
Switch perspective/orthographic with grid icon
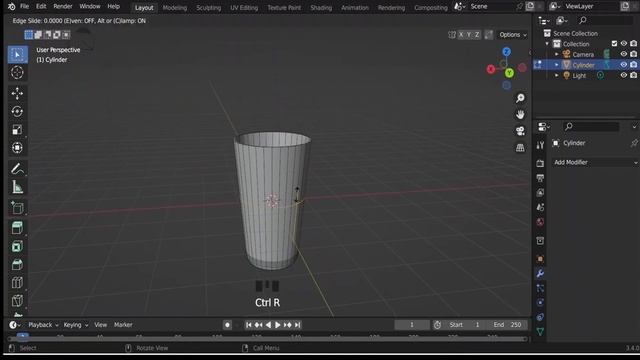tap(520, 147)
